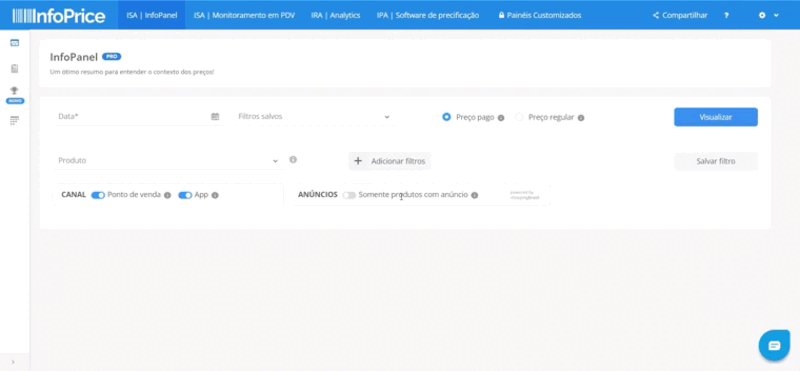Screen dimensions: 800x371
Task: Click info icon next to App
Action: tap(215, 195)
